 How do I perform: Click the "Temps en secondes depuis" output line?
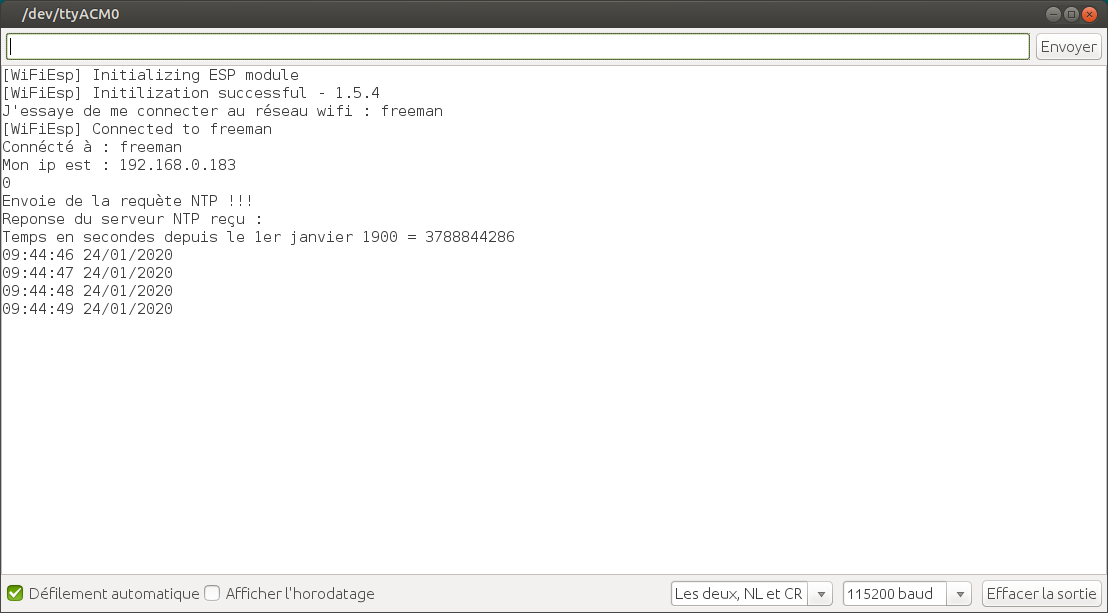coord(258,237)
